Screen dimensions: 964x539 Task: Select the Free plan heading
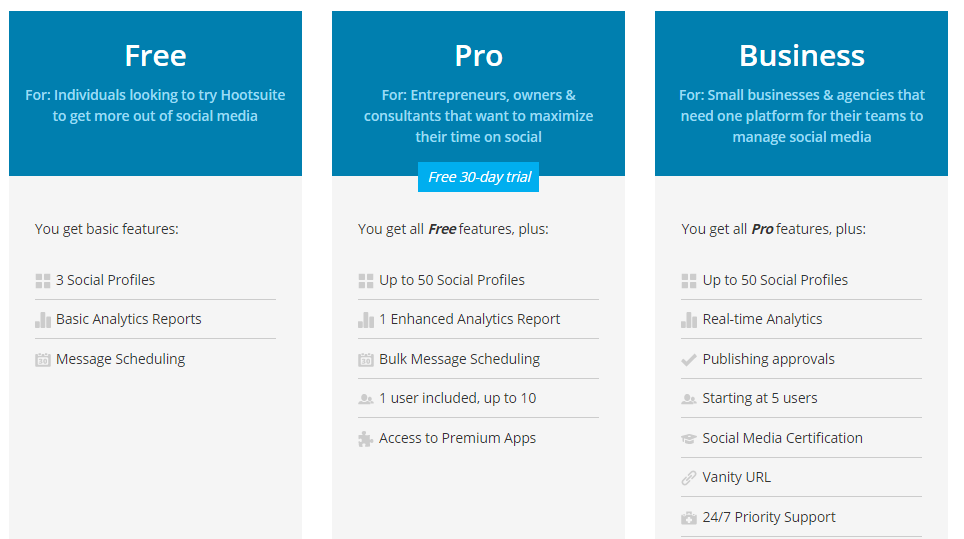[x=155, y=55]
